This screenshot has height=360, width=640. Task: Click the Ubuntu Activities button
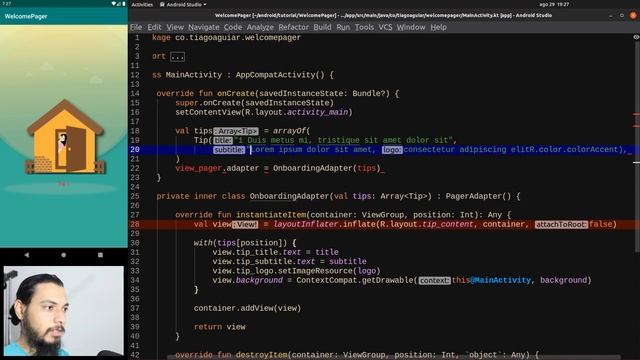click(142, 4)
